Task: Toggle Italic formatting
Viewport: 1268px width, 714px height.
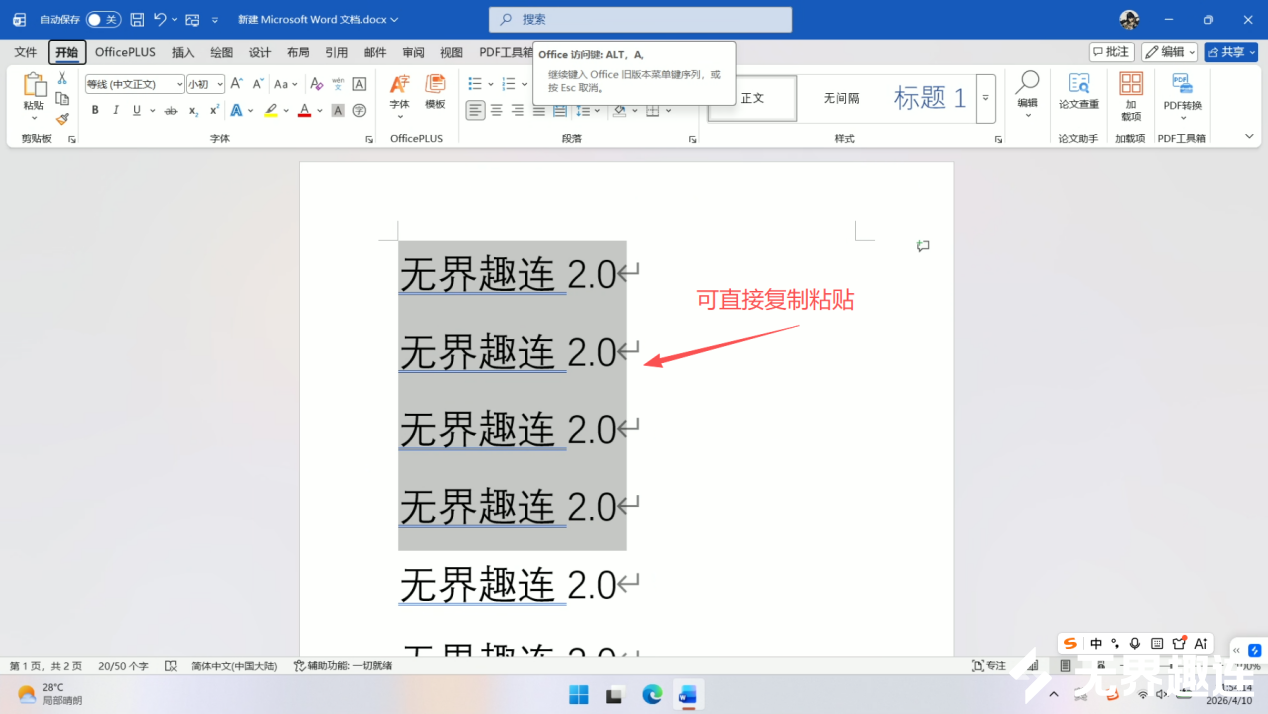Action: point(116,110)
